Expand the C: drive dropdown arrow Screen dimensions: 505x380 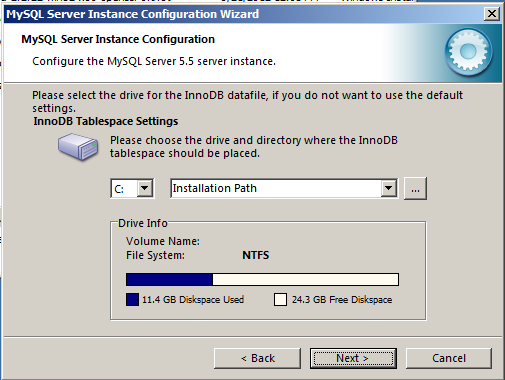(144, 188)
